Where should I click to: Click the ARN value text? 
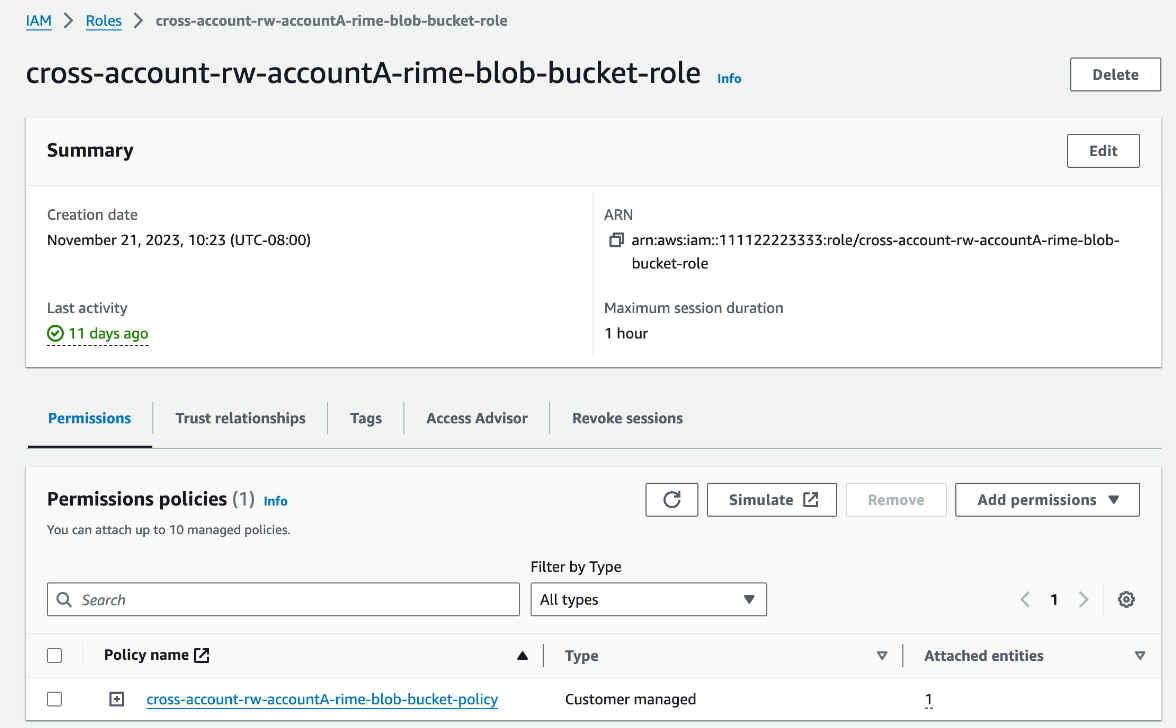[x=875, y=251]
